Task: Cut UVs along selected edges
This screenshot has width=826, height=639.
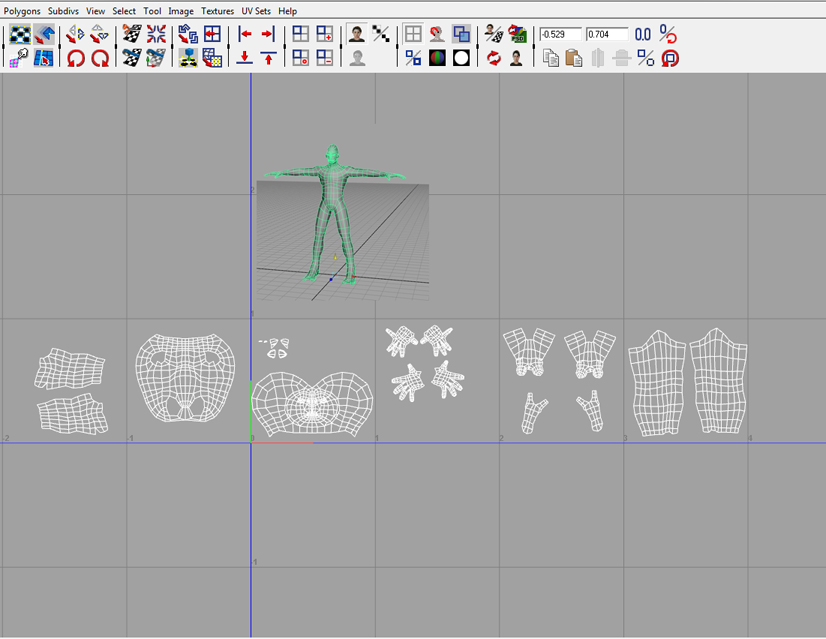Action: [130, 34]
